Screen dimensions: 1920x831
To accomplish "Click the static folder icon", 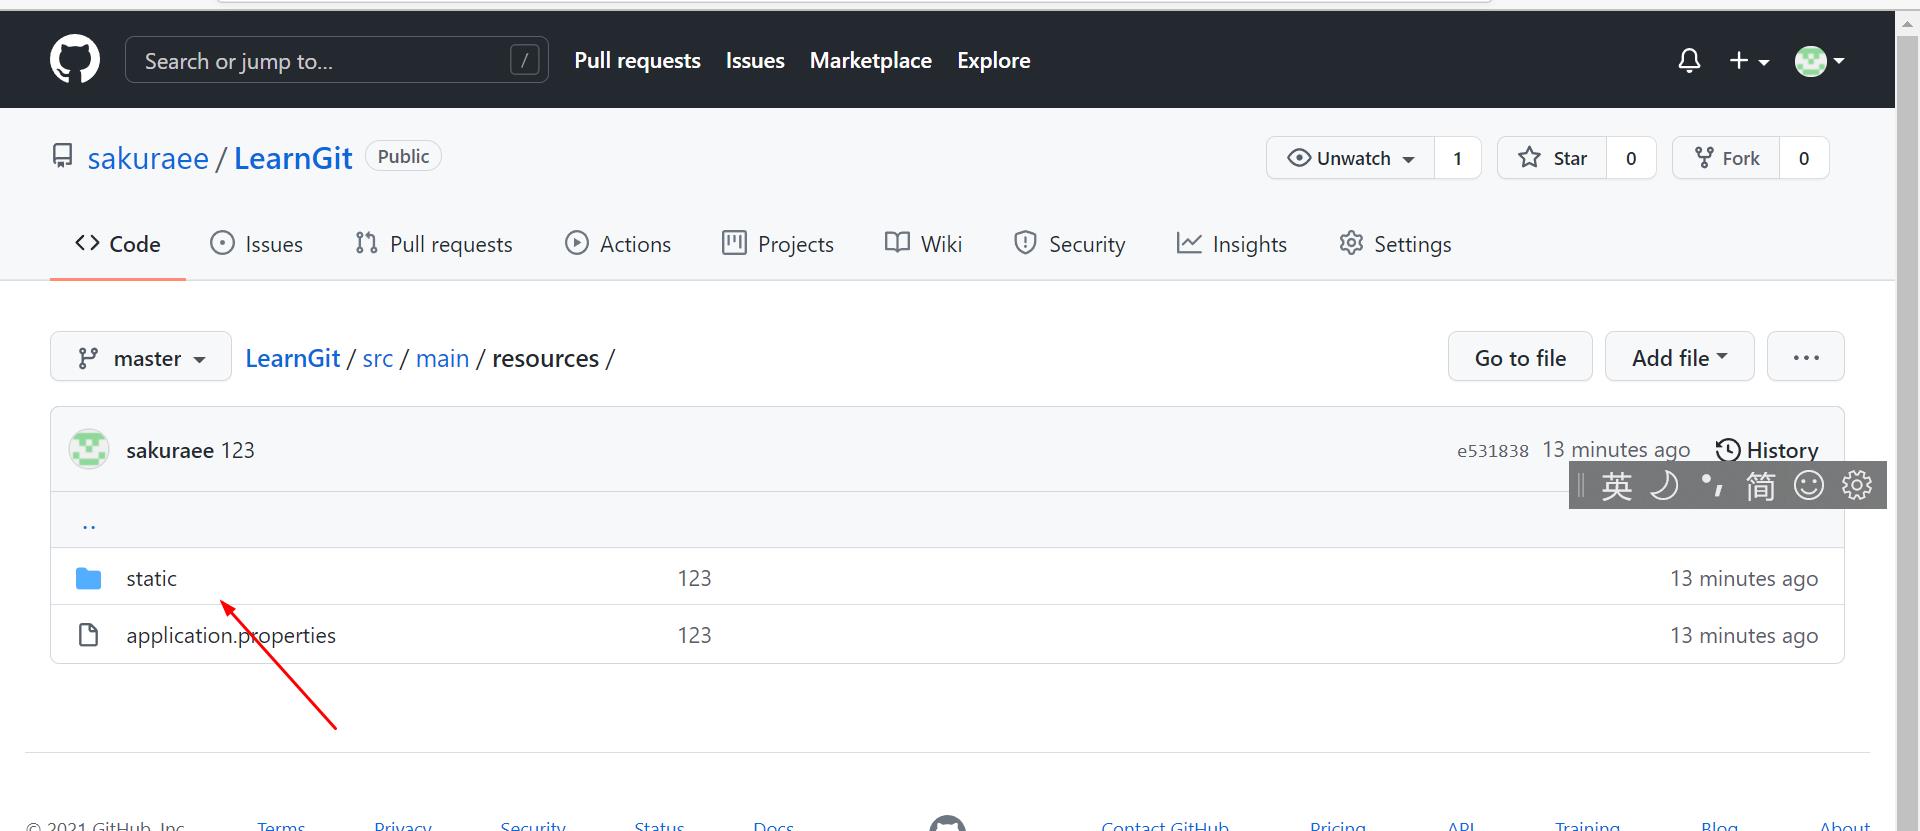I will click(89, 579).
